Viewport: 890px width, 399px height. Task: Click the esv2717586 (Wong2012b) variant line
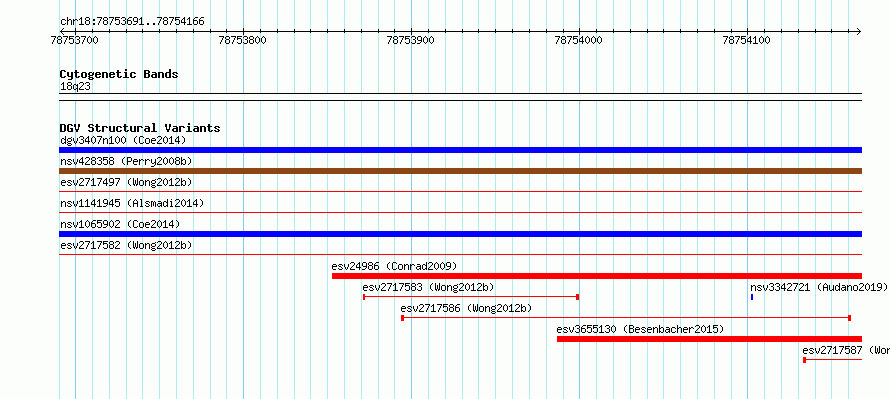tap(626, 318)
